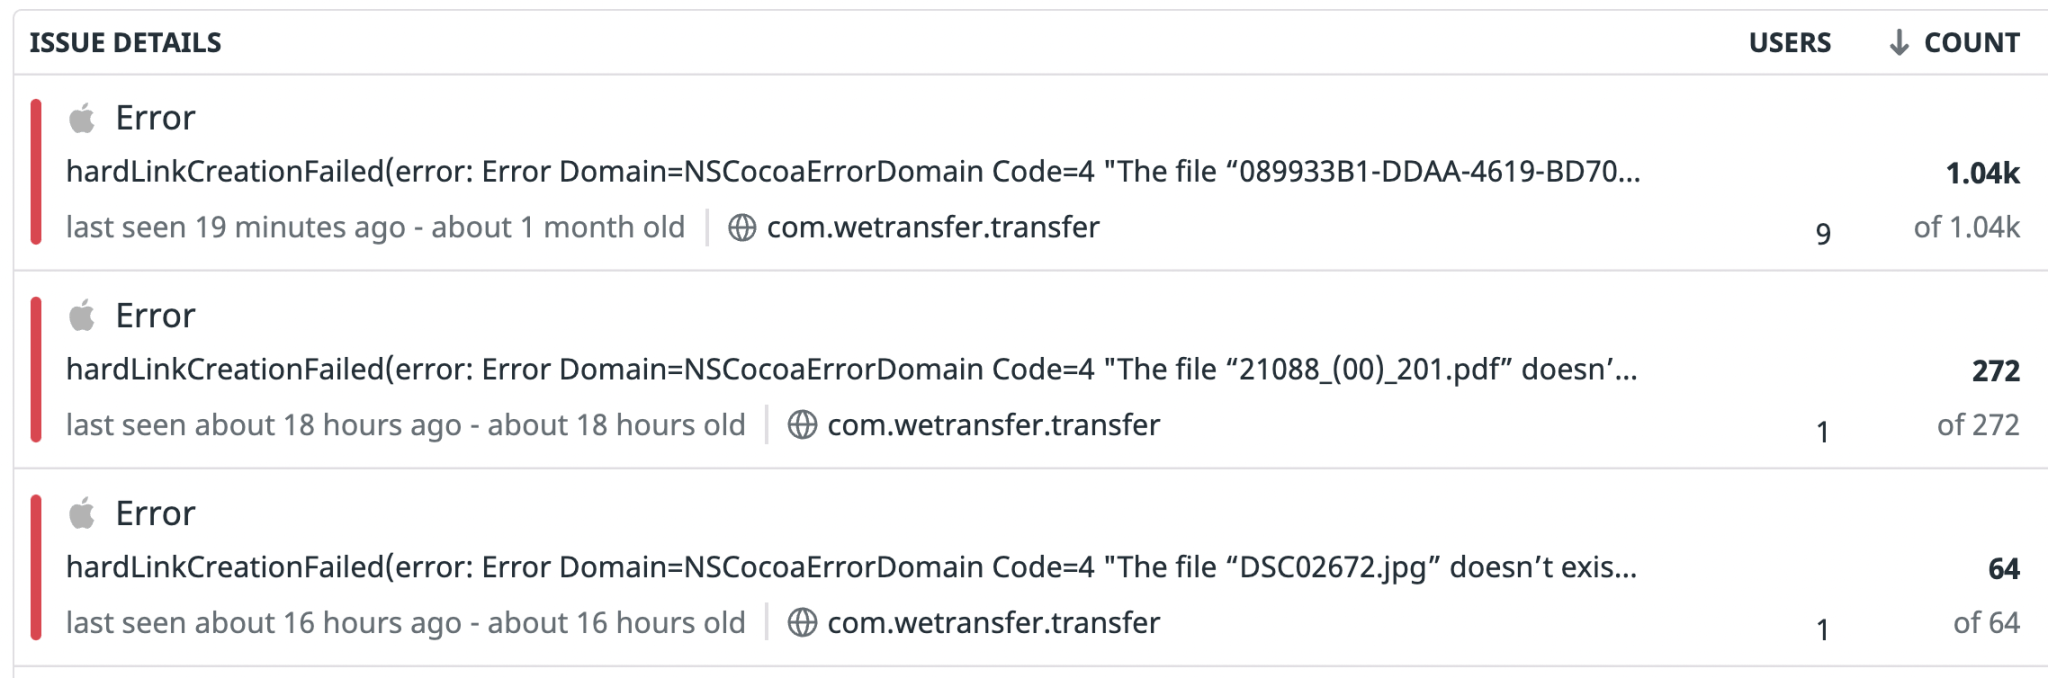Screen dimensions: 2048x678
Task: Click Apple platform icon on 21088 pdf error
Action: pos(82,316)
